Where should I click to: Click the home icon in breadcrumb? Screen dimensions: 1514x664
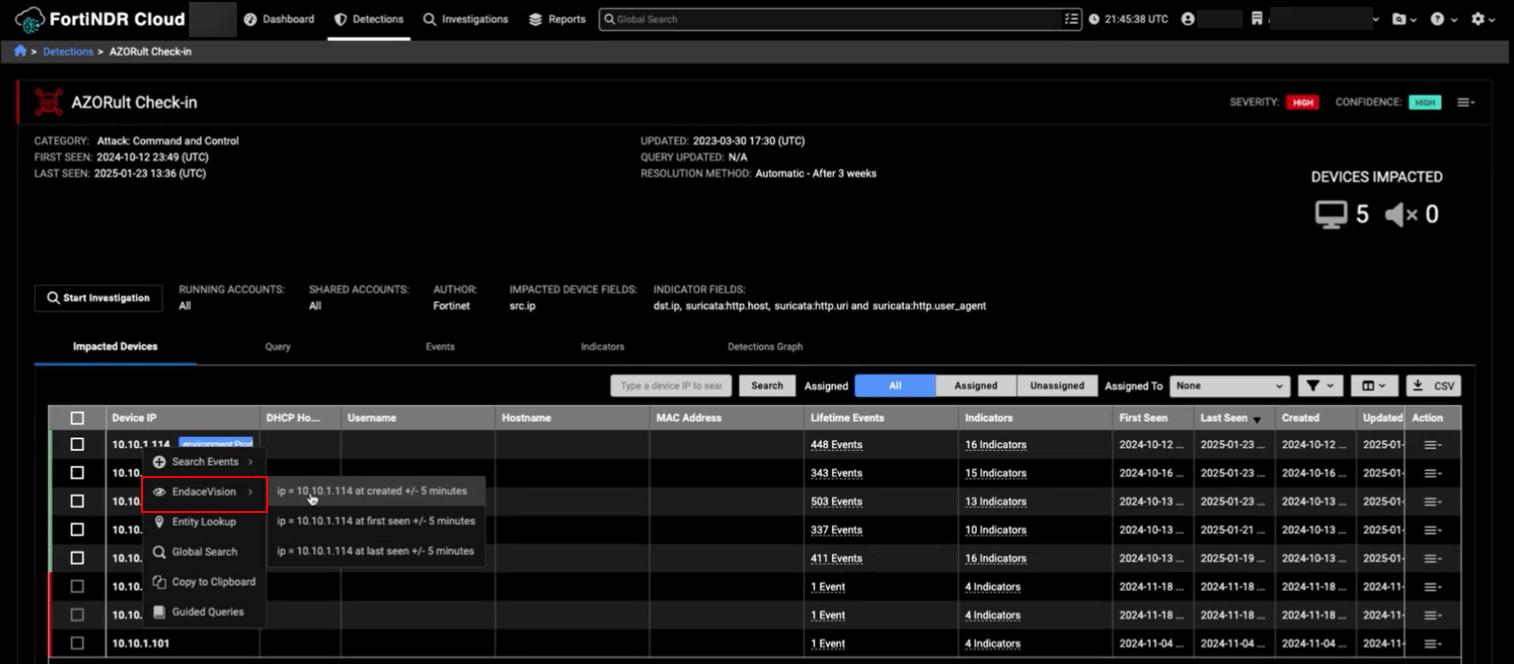pos(20,51)
